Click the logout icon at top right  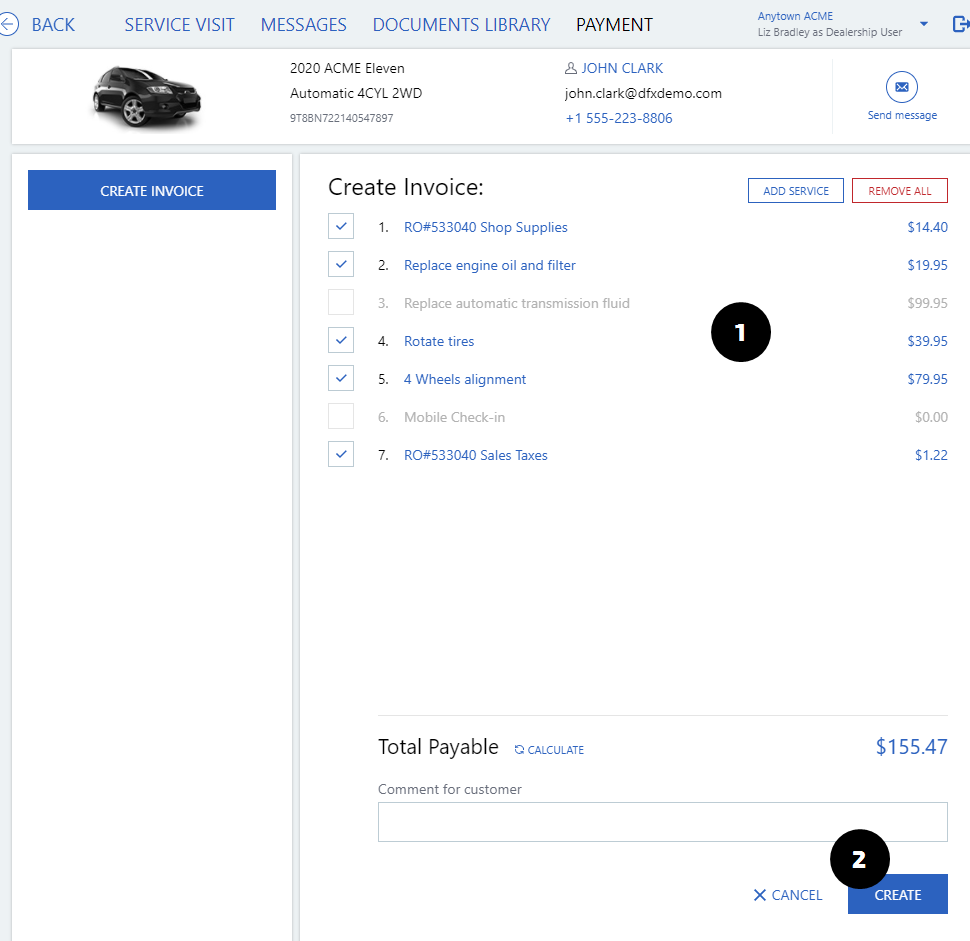[x=961, y=25]
